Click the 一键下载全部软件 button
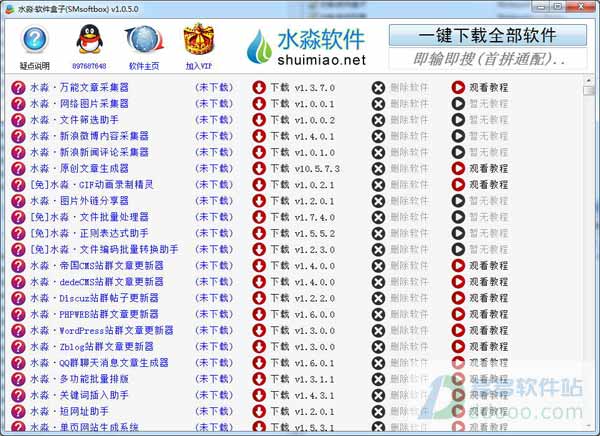600x436 pixels. (488, 35)
